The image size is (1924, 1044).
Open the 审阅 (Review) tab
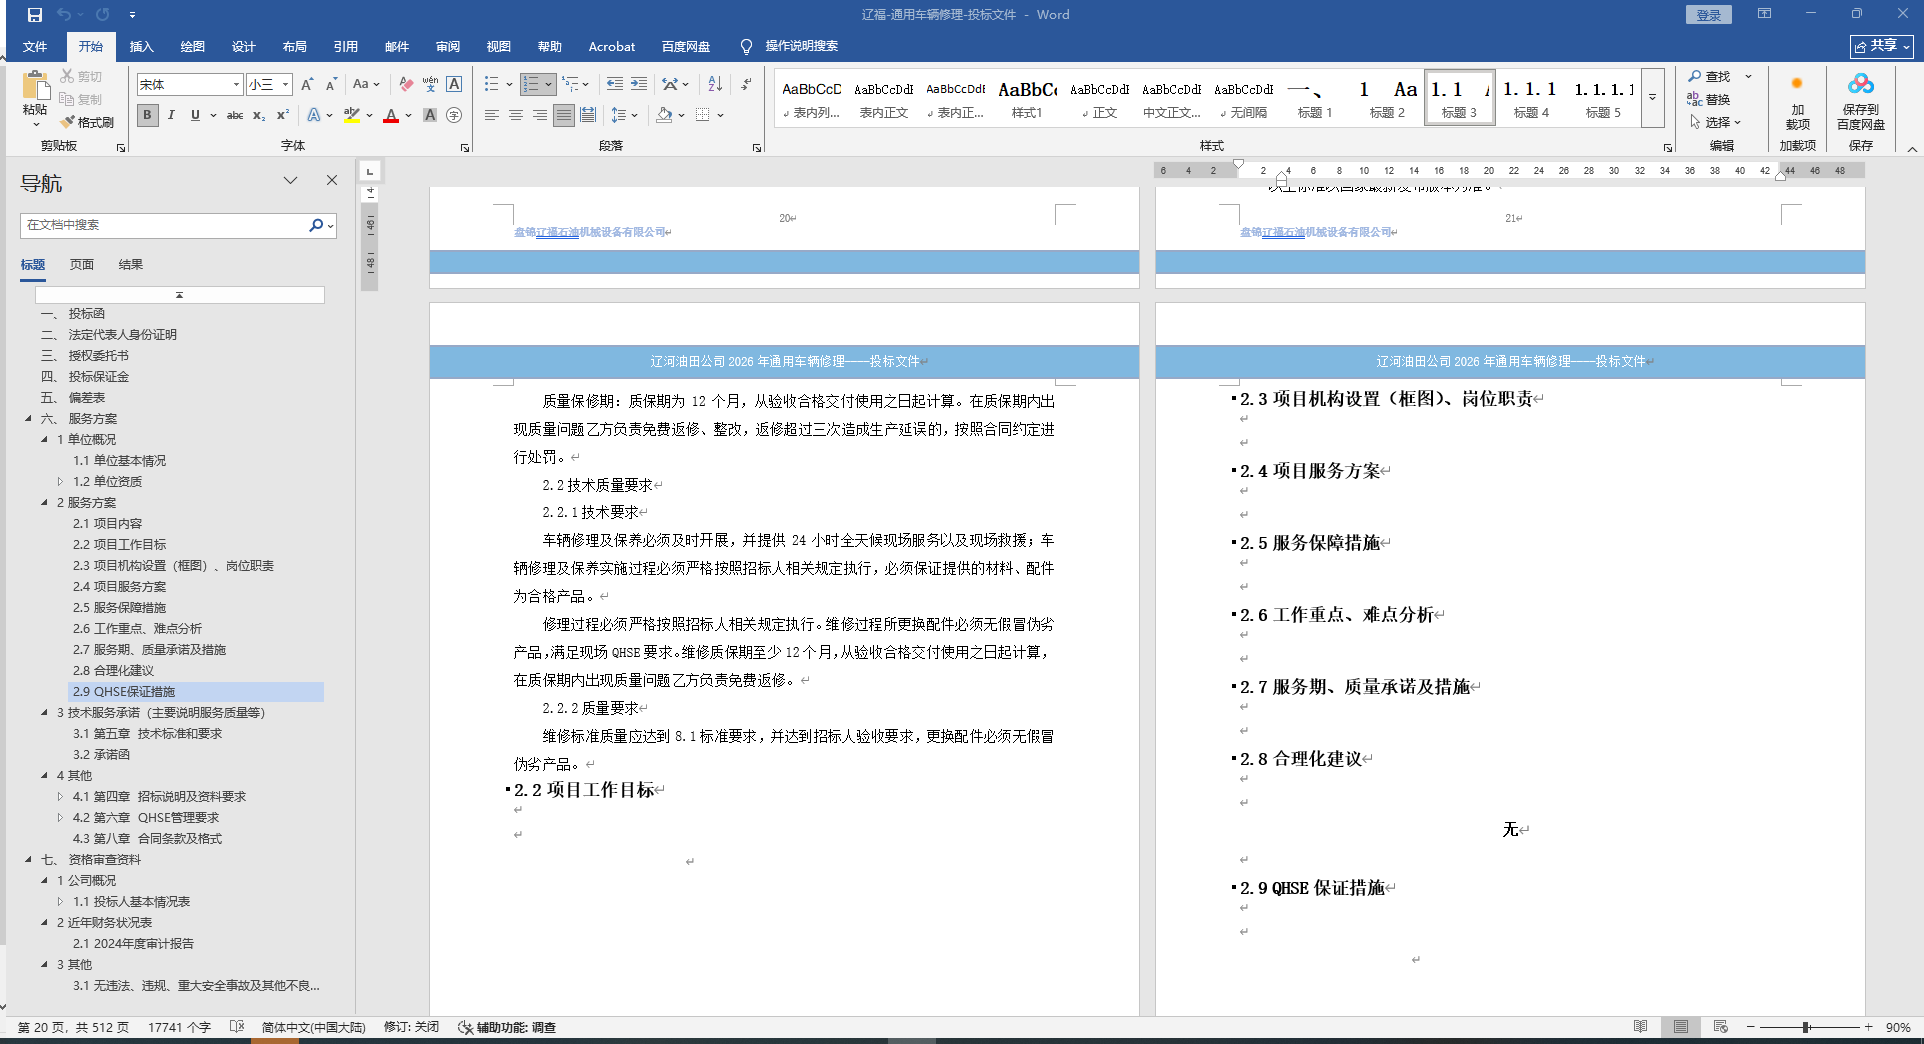[448, 46]
